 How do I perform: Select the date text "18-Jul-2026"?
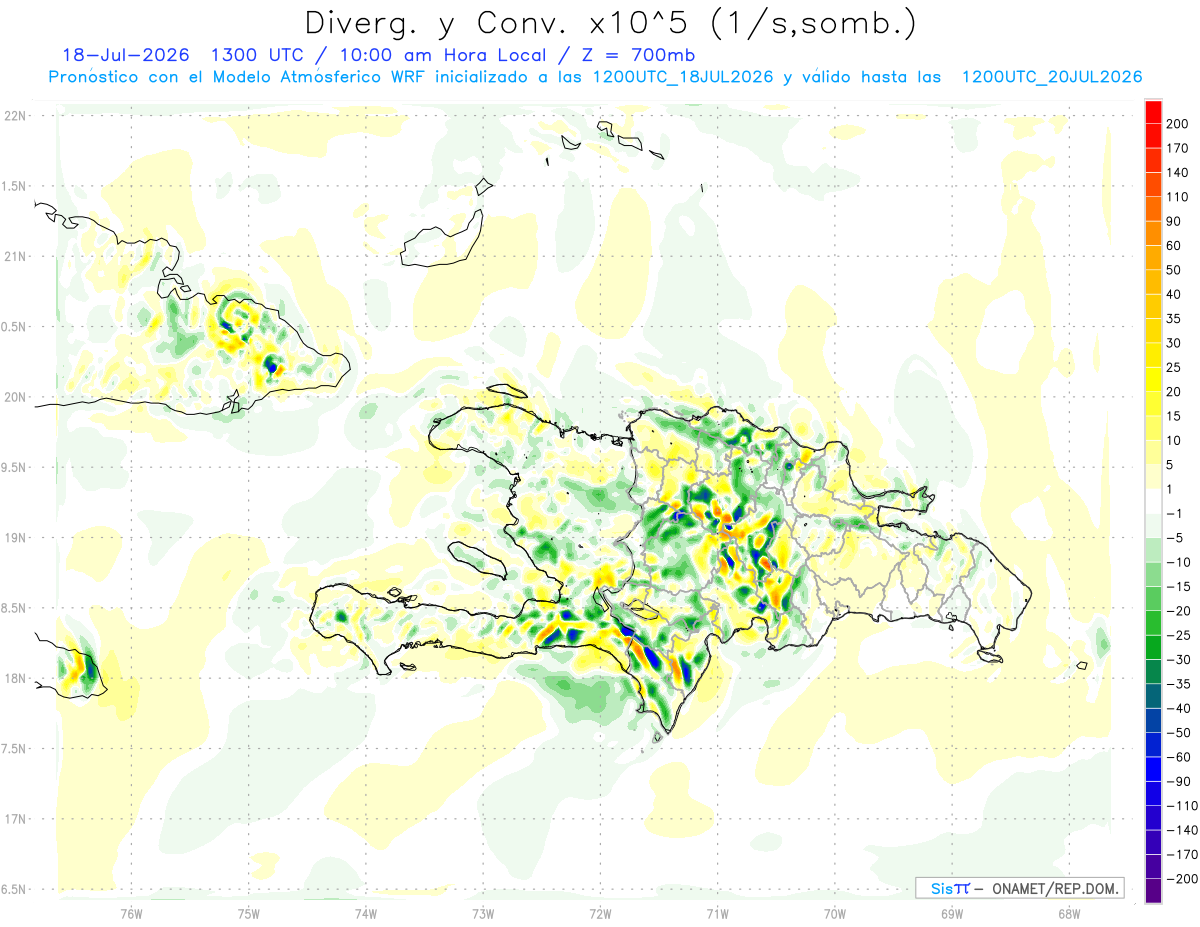[126, 55]
